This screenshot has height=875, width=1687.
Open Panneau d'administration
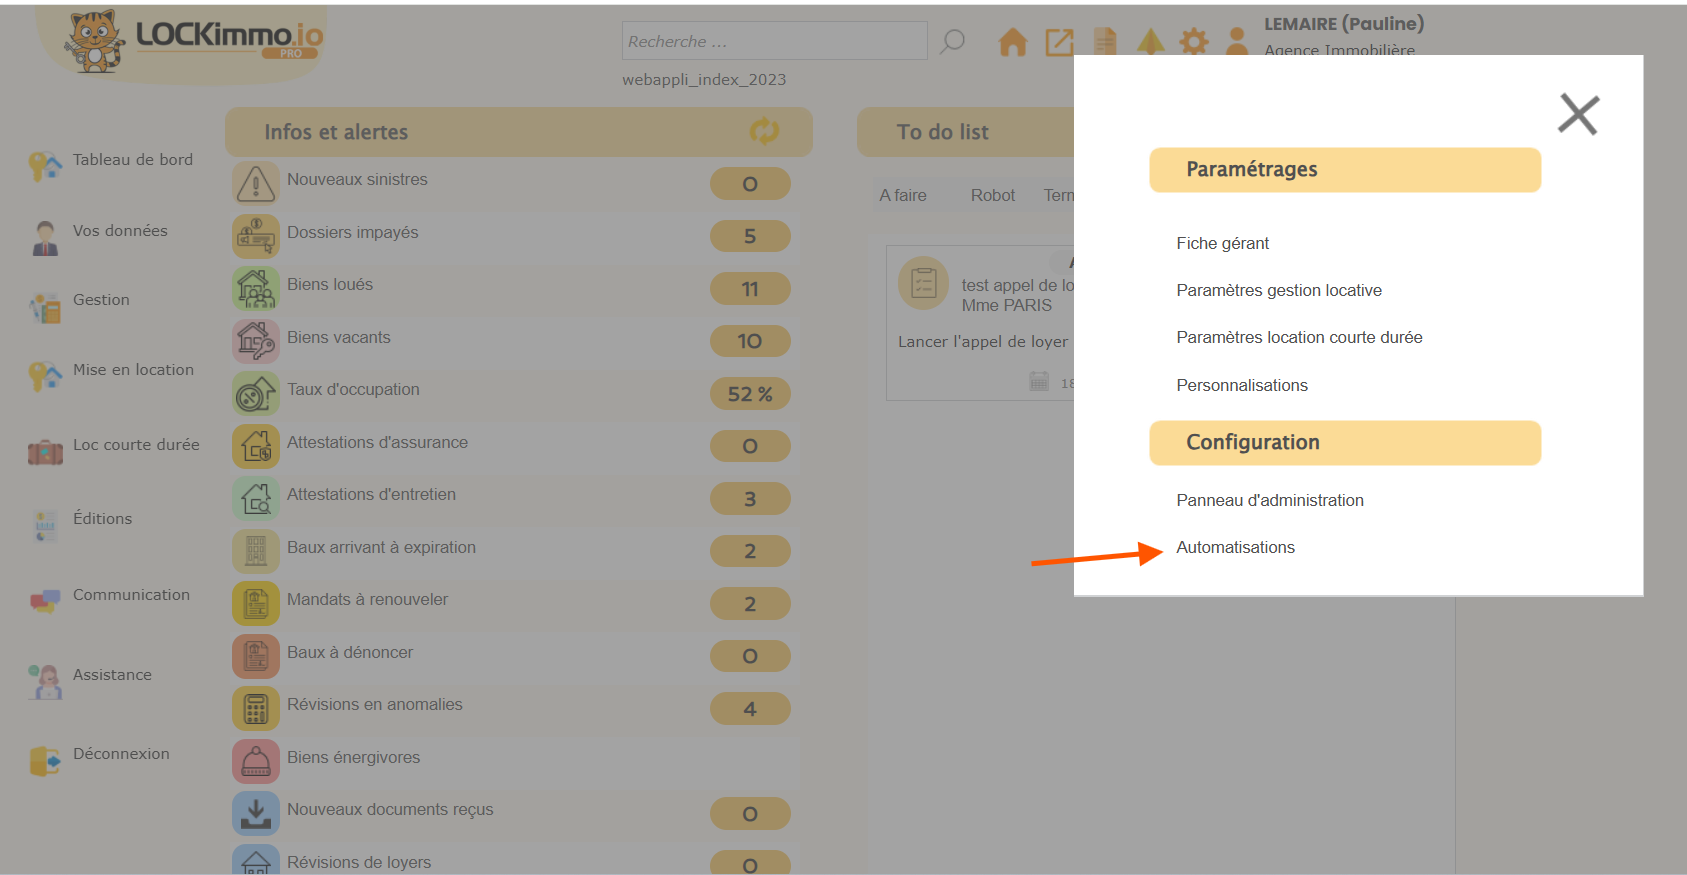coord(1269,500)
